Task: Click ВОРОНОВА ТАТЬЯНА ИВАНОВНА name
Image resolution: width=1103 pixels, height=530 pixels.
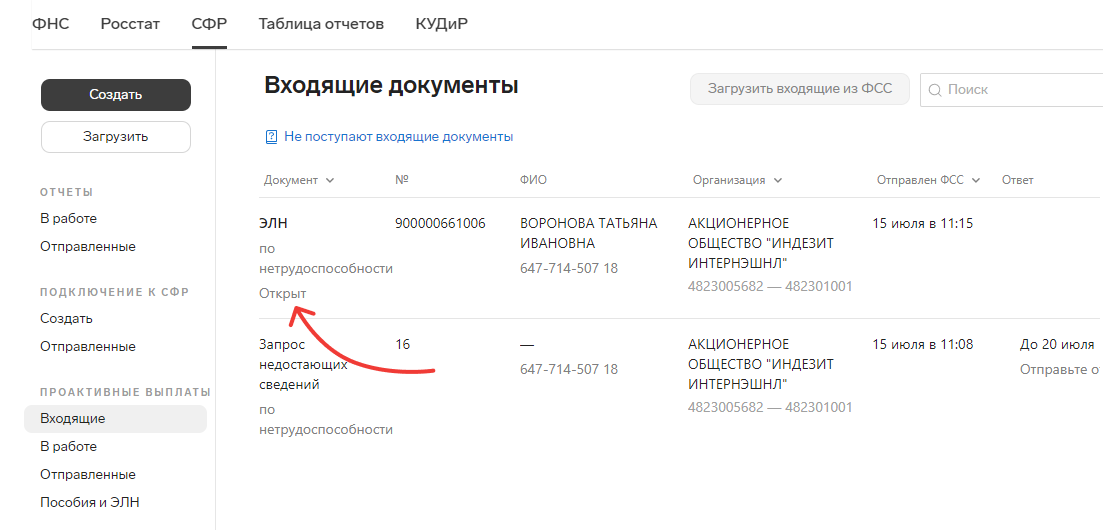Action: 589,234
